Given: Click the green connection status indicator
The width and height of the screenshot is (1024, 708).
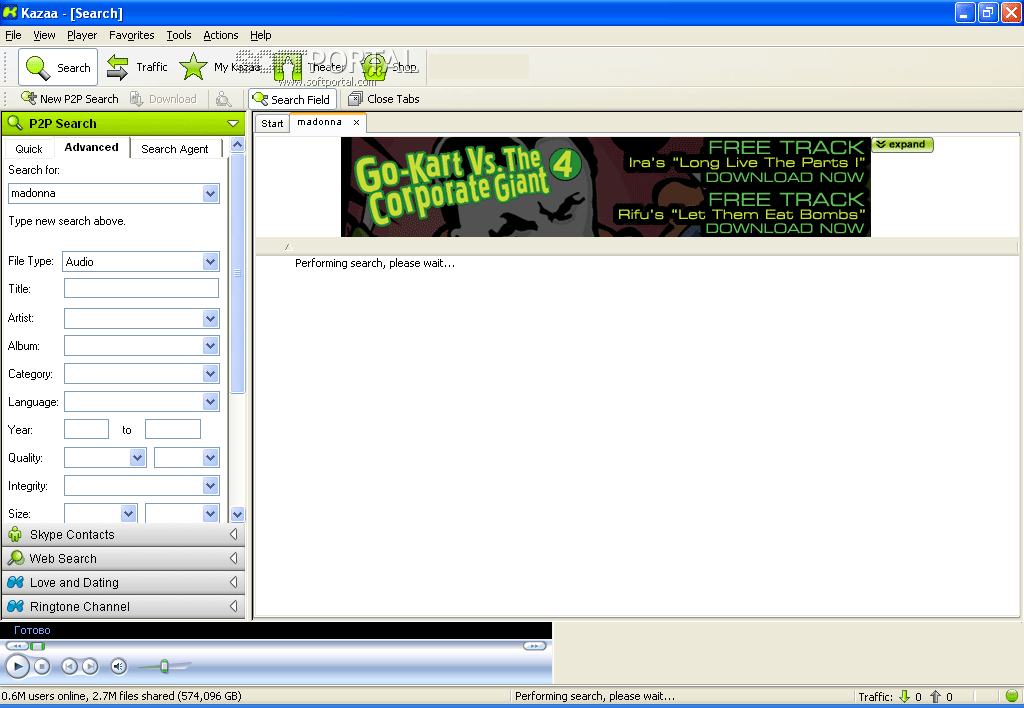Looking at the screenshot, I should pos(1012,696).
